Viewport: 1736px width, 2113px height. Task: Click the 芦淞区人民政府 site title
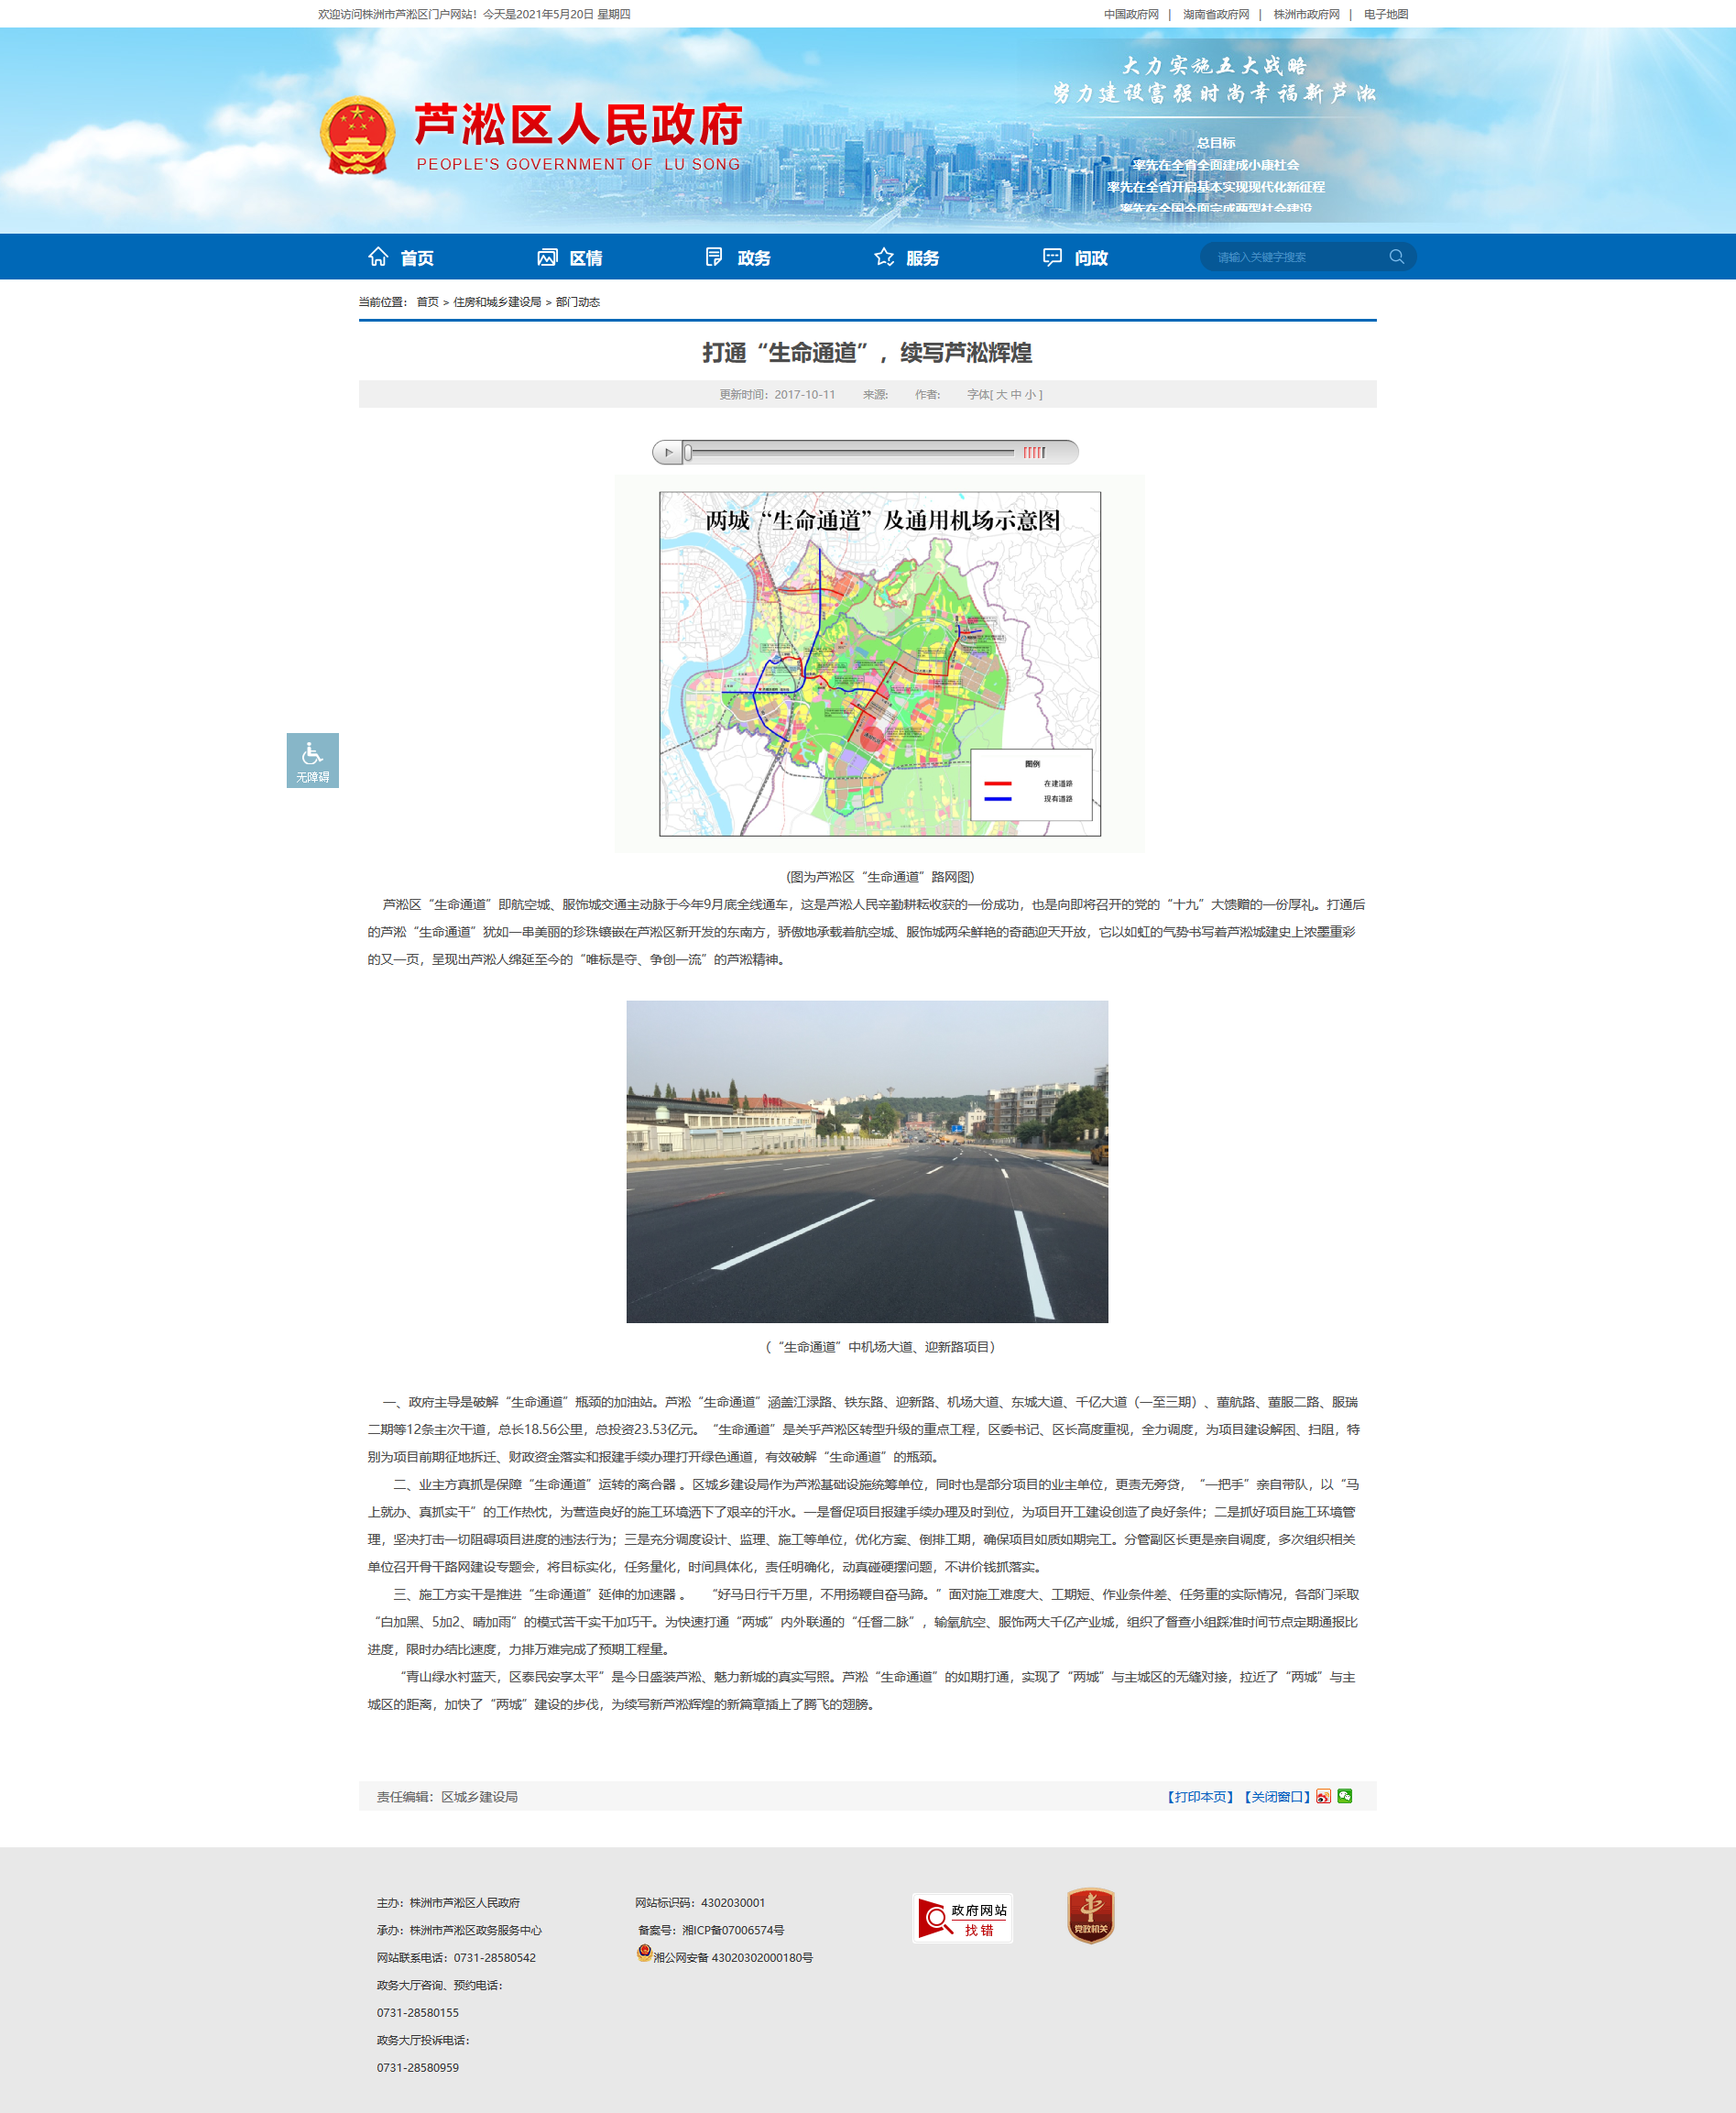[578, 125]
